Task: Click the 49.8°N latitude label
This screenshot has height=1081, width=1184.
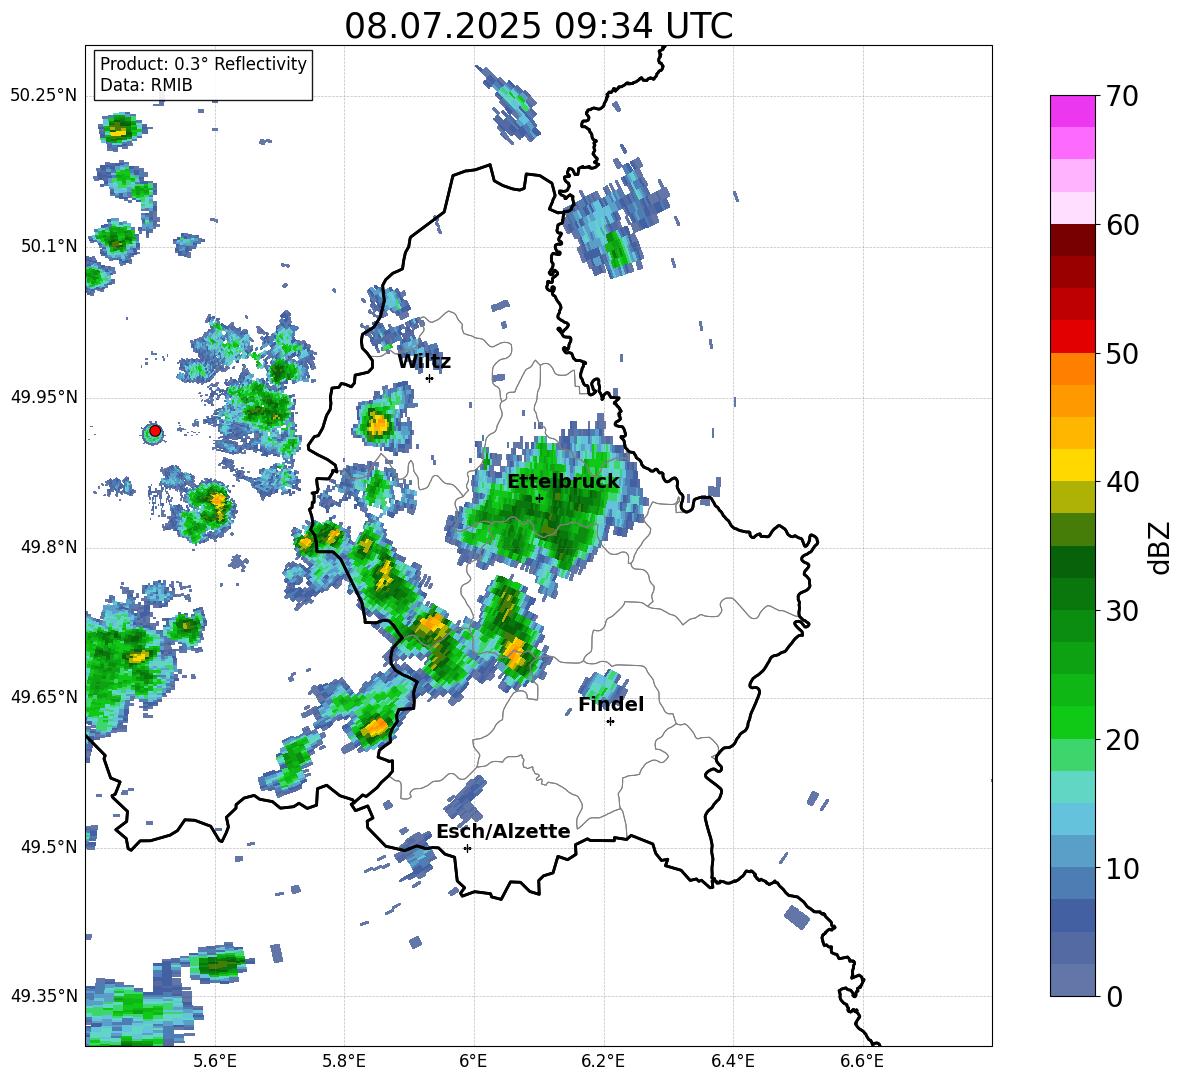Action: click(49, 547)
